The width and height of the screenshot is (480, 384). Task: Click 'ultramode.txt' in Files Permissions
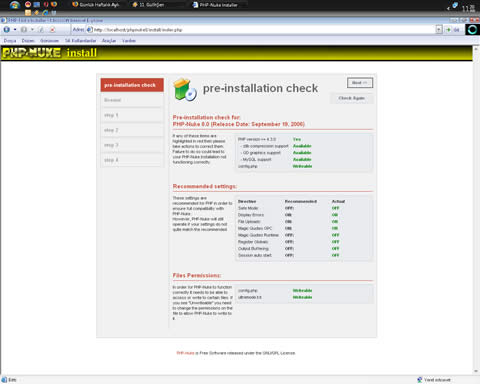coord(250,297)
